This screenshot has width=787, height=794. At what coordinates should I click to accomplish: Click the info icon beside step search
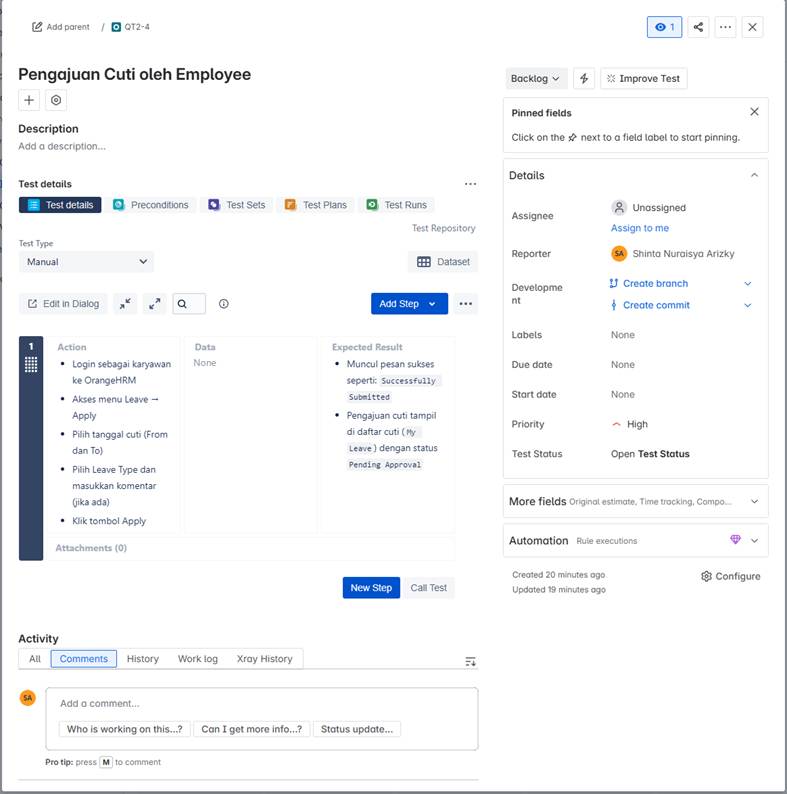224,304
